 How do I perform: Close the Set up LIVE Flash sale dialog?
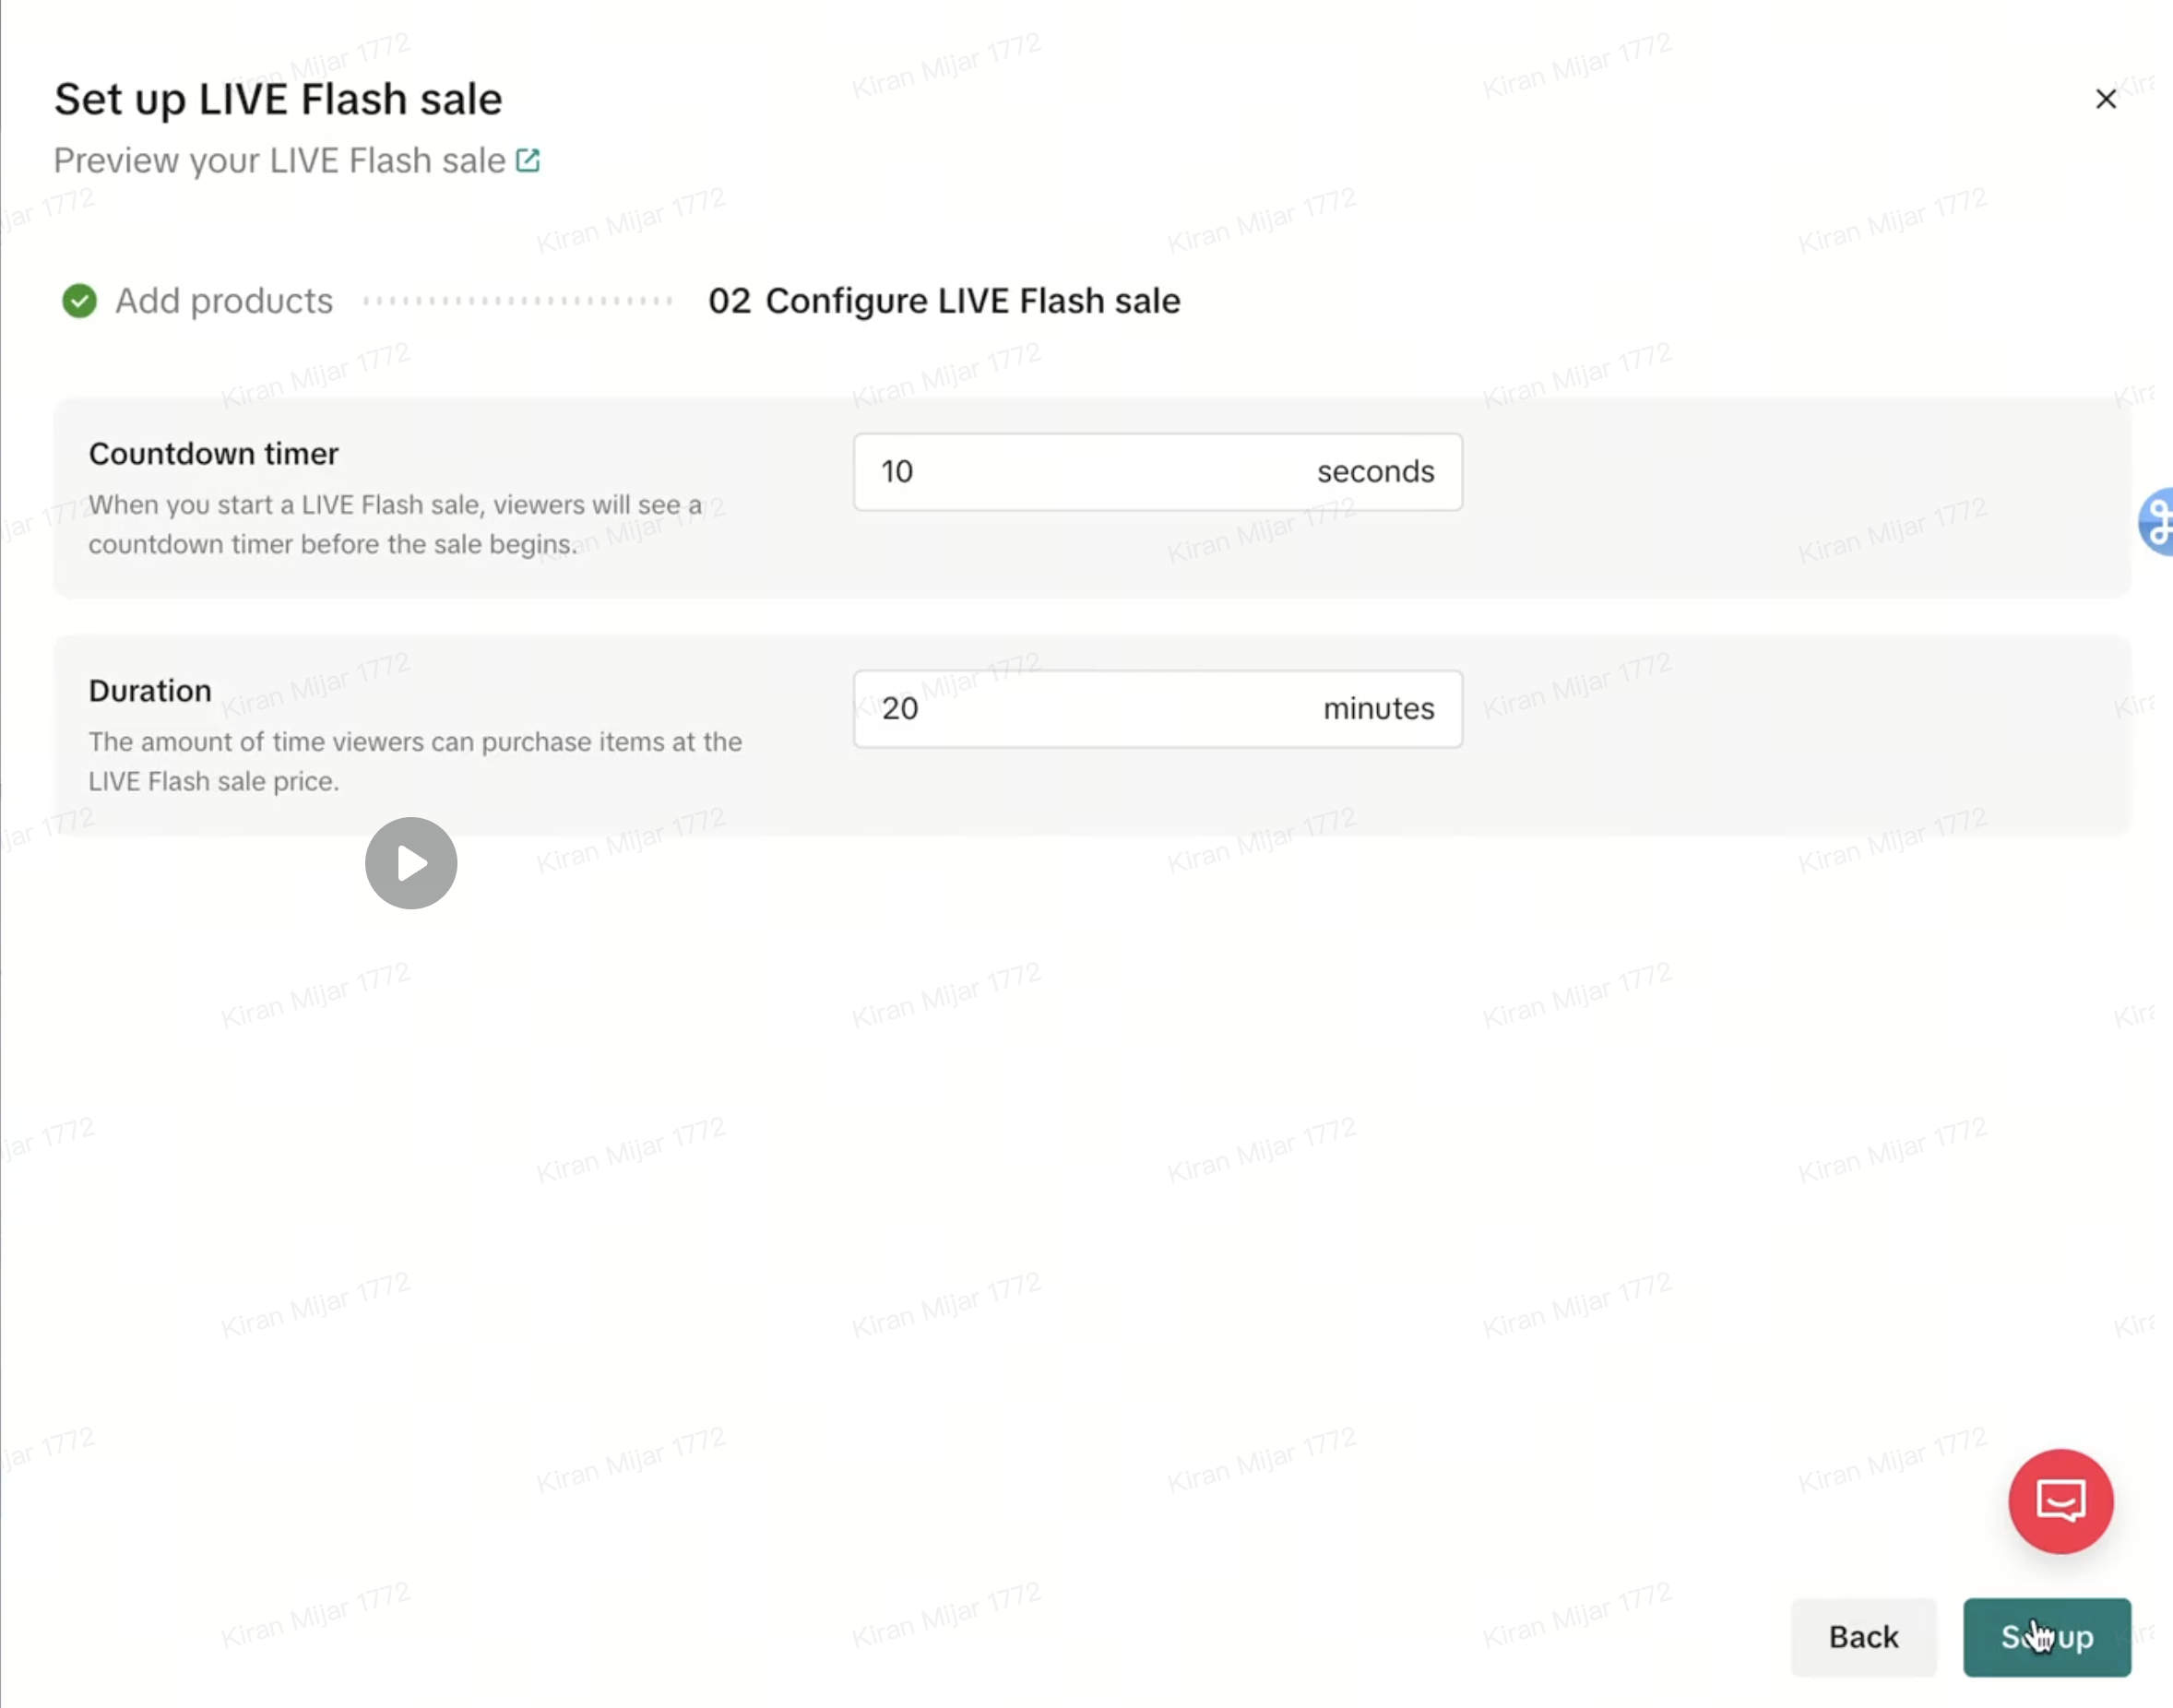coord(2105,99)
